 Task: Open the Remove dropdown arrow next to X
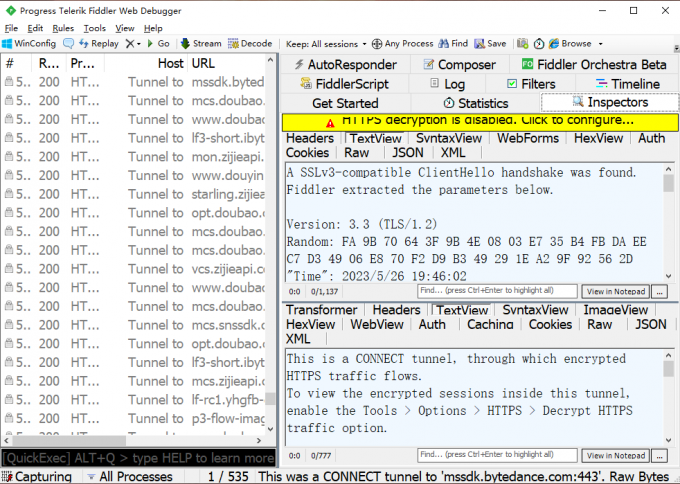[139, 44]
